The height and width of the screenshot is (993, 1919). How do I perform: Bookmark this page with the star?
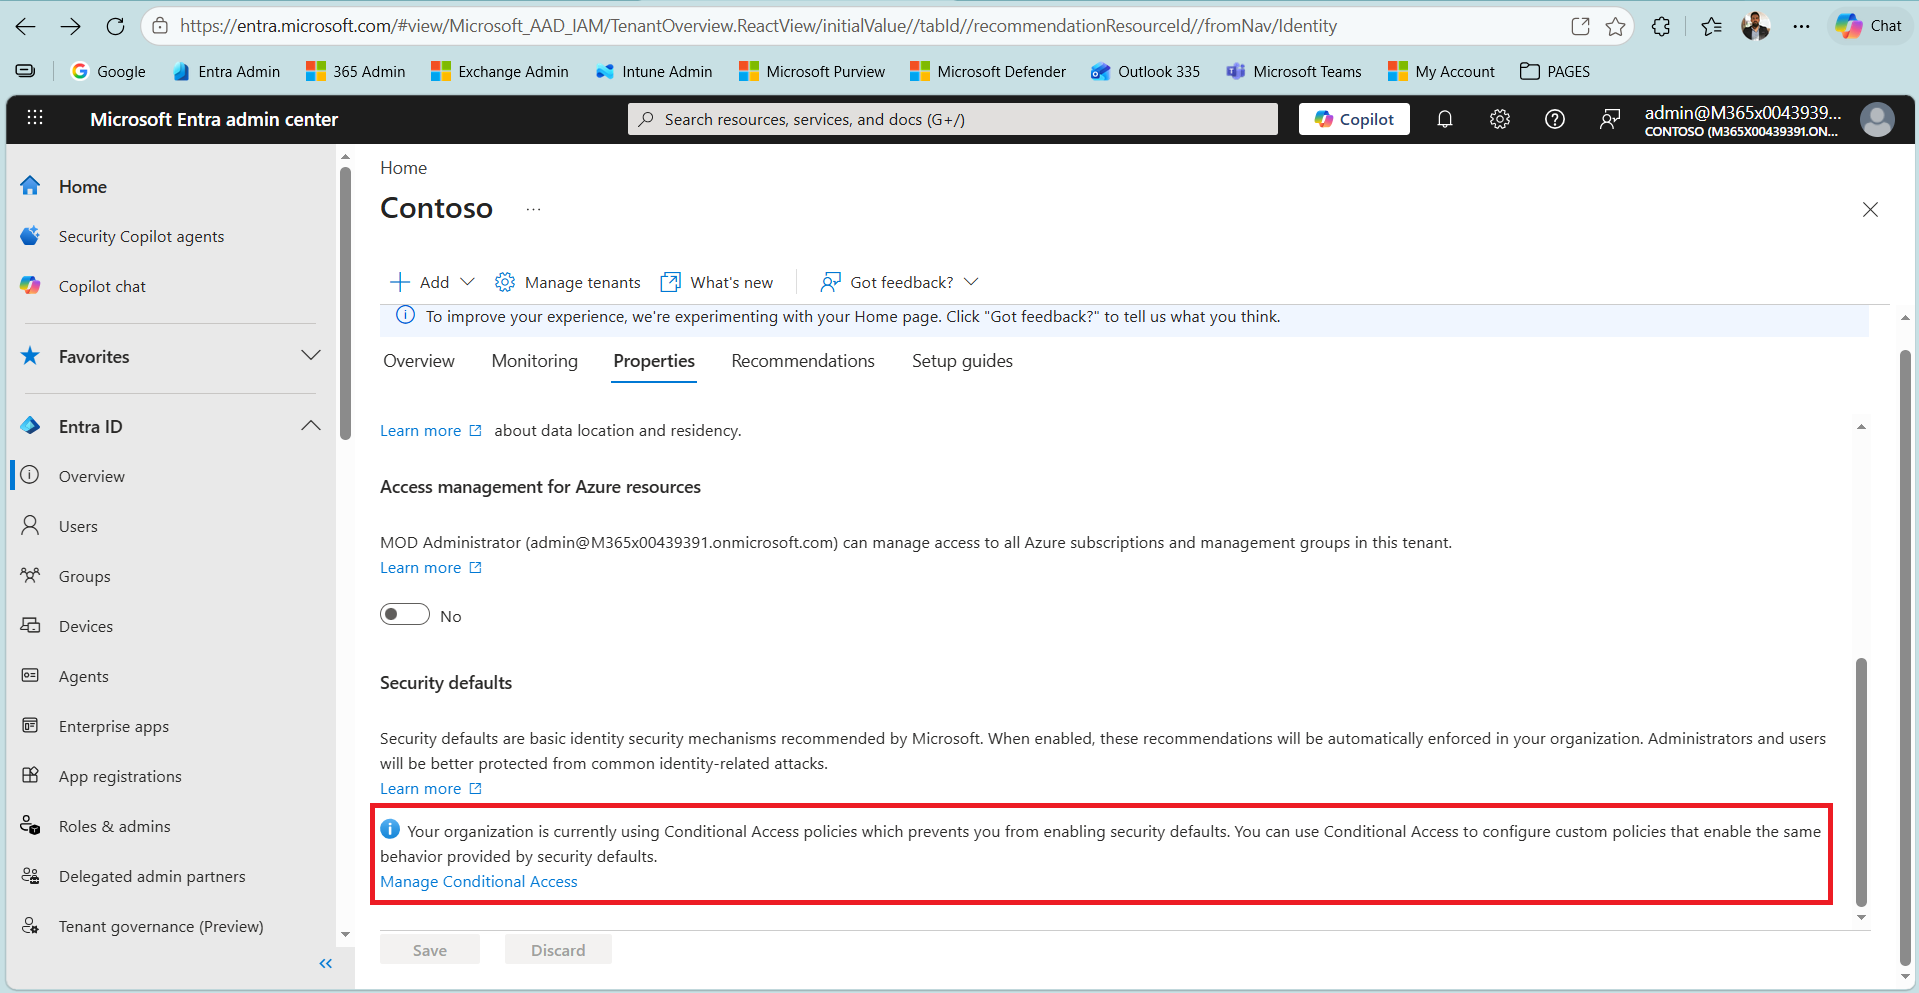pos(1615,26)
